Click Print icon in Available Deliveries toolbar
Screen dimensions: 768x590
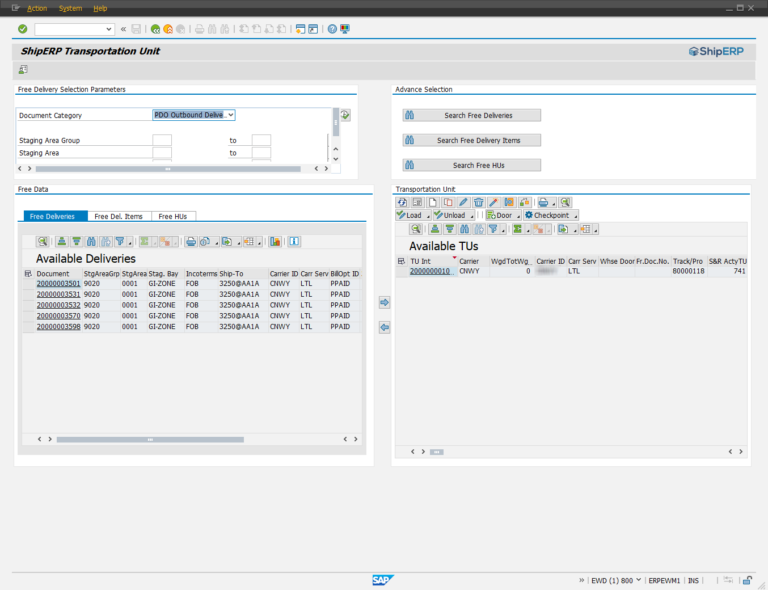tap(191, 241)
